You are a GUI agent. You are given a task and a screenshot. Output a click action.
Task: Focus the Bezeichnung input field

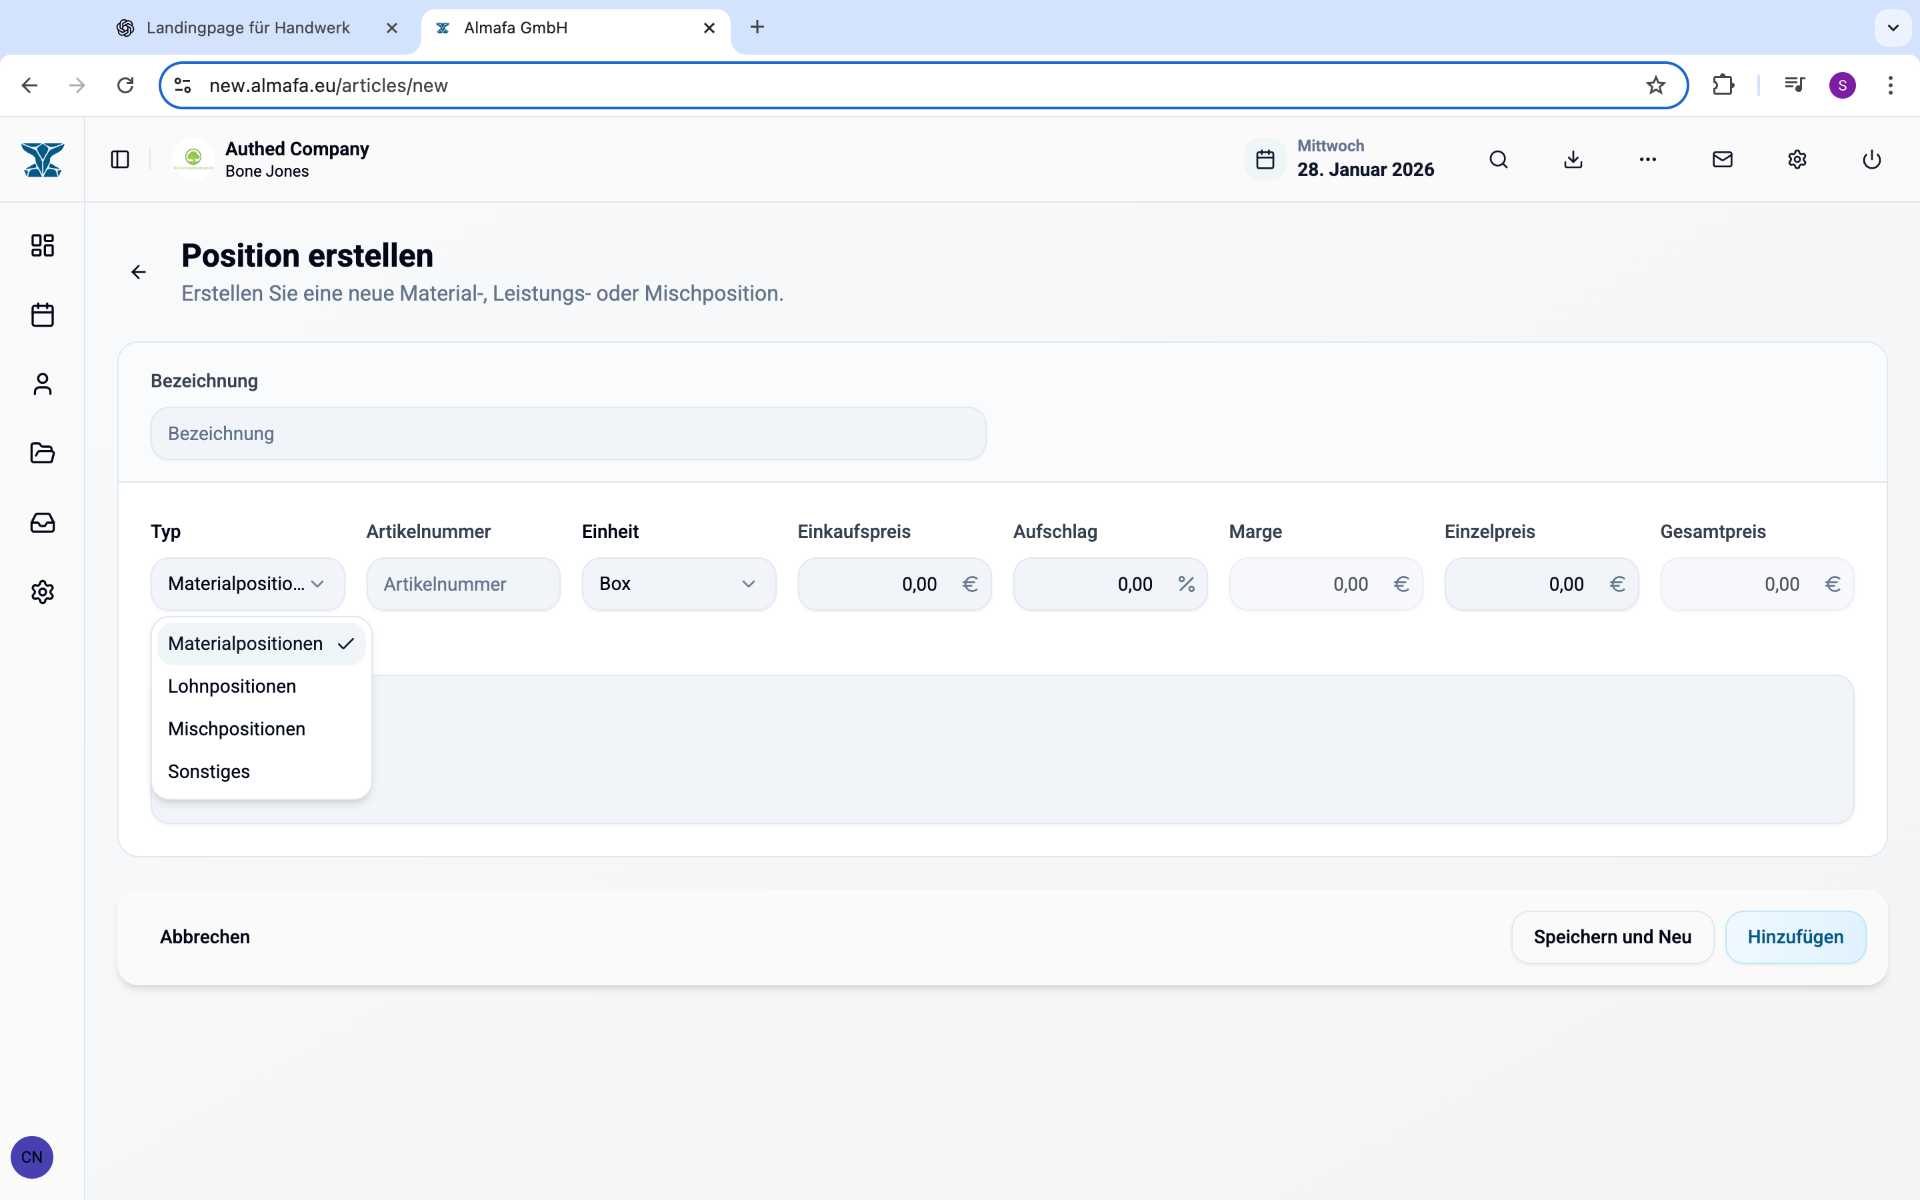(568, 433)
